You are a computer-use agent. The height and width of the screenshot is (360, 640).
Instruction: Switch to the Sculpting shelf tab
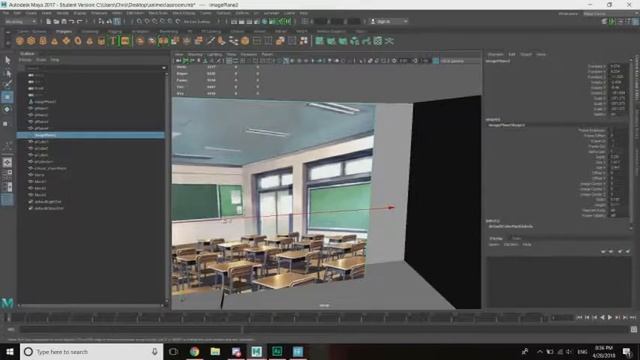coord(89,31)
